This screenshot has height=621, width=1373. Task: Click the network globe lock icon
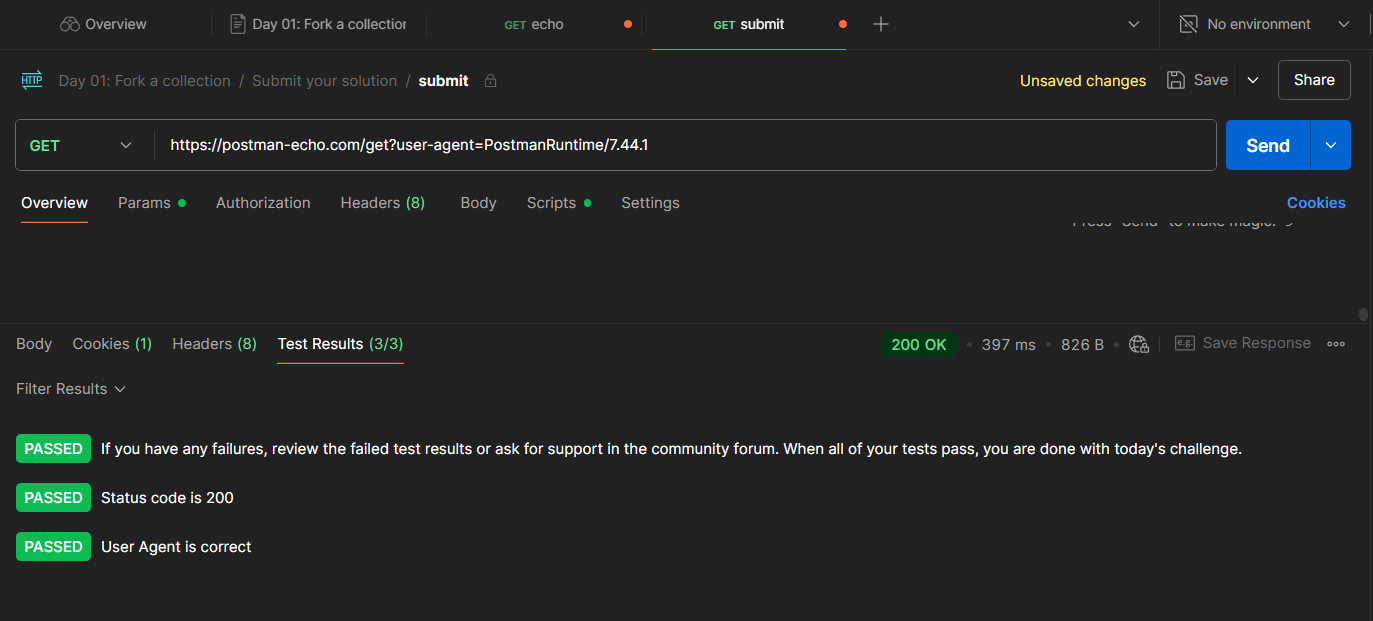(x=1139, y=344)
